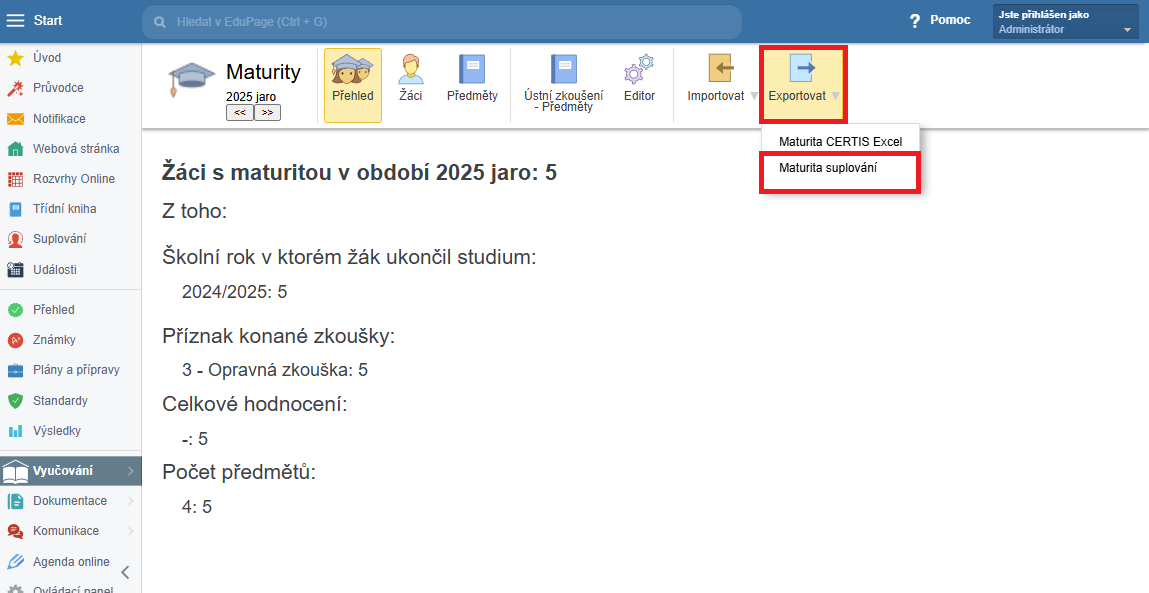1149x593 pixels.
Task: Open Plány a přípravy briefcase icon
Action: [x=15, y=370]
